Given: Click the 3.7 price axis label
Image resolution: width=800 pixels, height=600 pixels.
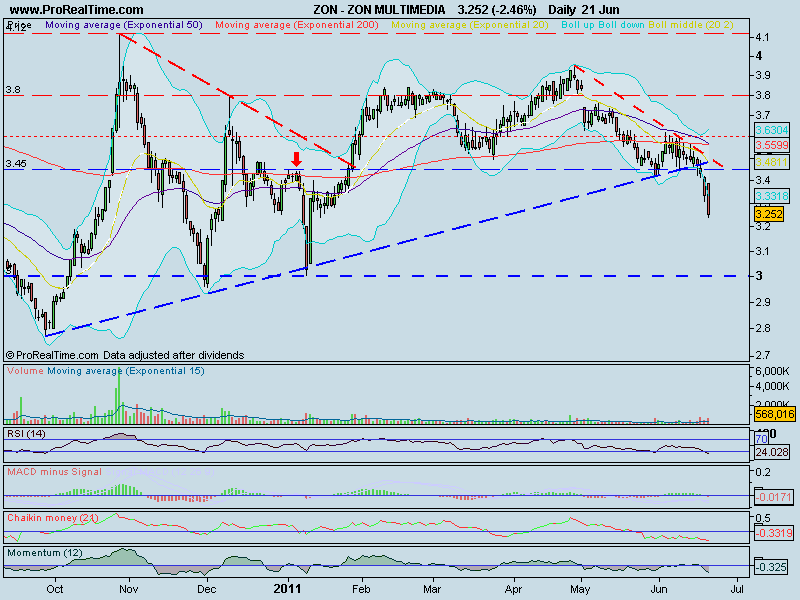Looking at the screenshot, I should click(764, 115).
